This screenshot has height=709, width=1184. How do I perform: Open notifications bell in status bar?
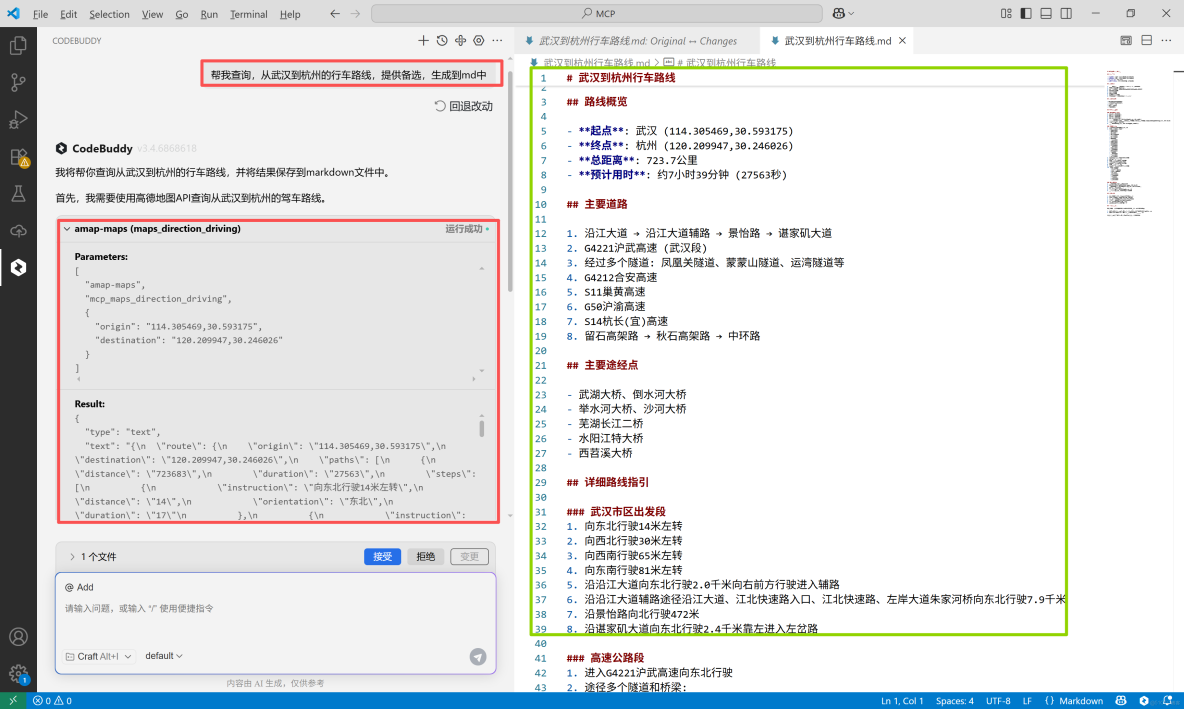pyautogui.click(x=1168, y=700)
